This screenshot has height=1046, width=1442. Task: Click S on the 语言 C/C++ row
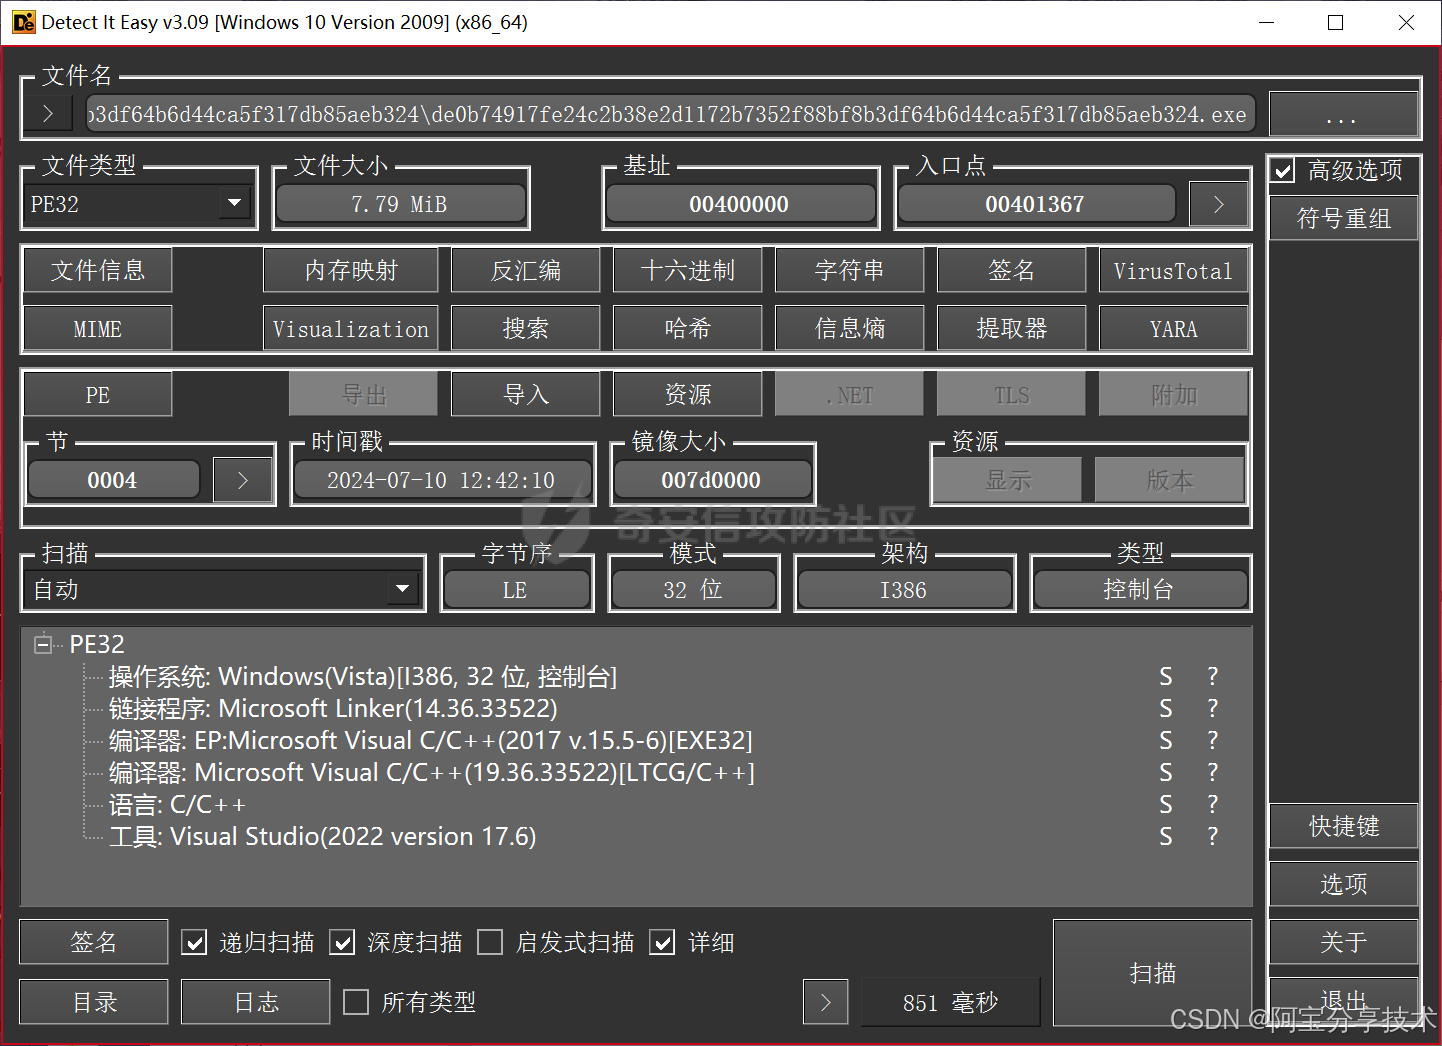[1165, 805]
